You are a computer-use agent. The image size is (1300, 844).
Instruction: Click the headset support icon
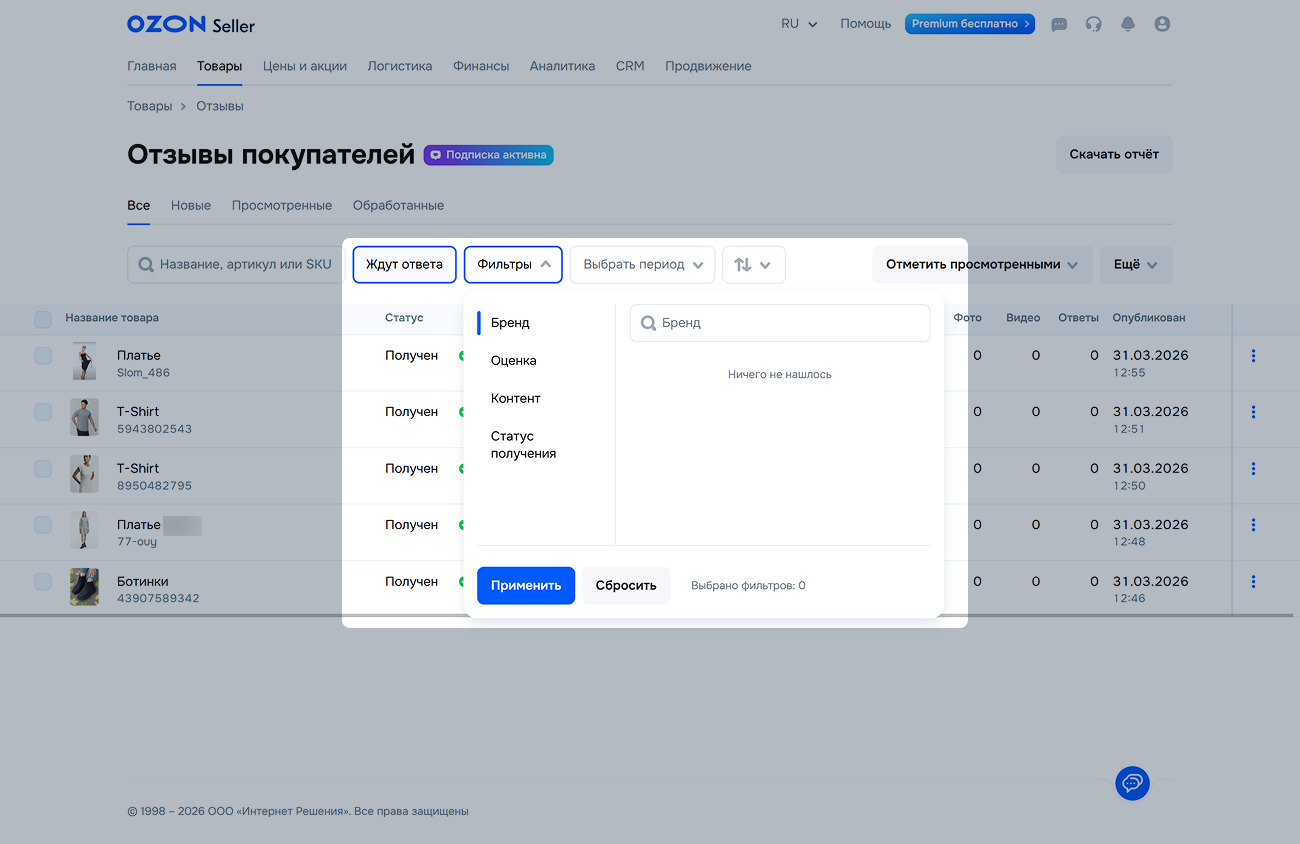pyautogui.click(x=1093, y=24)
